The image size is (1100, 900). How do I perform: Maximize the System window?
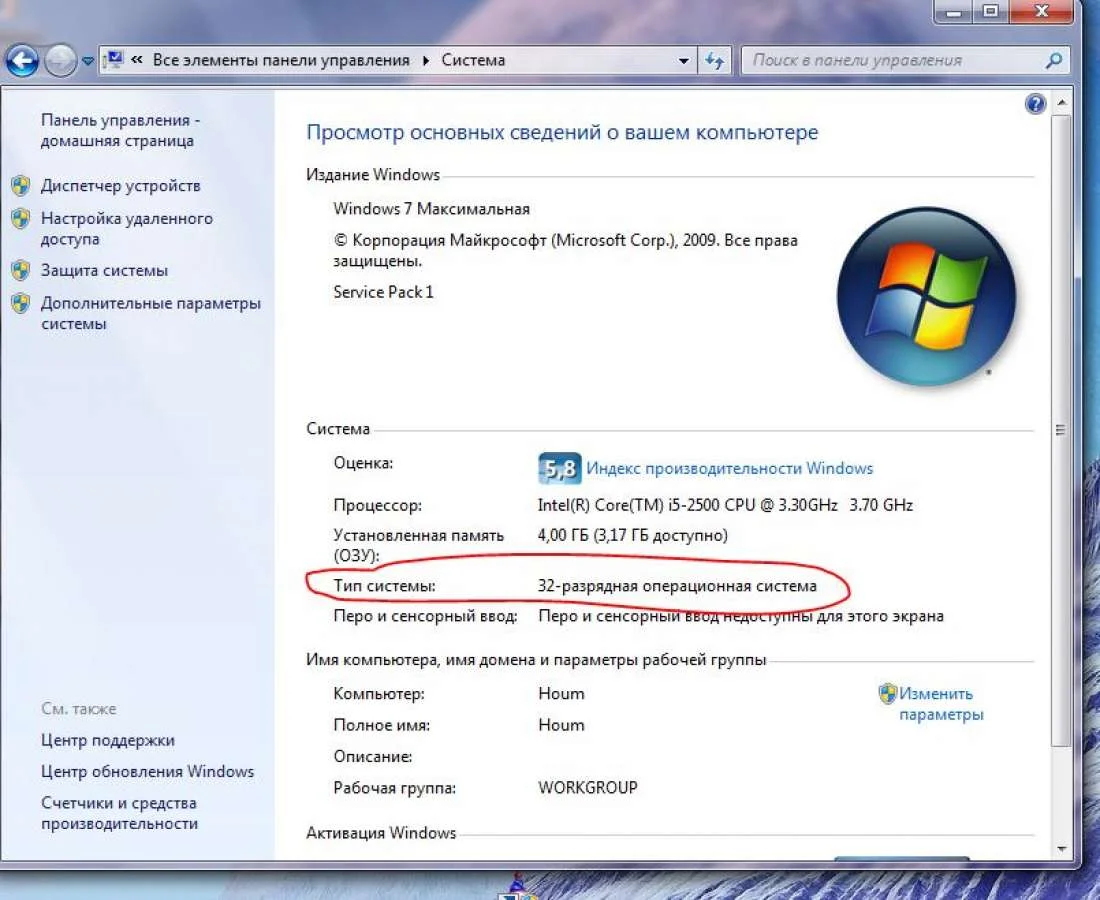pyautogui.click(x=990, y=12)
